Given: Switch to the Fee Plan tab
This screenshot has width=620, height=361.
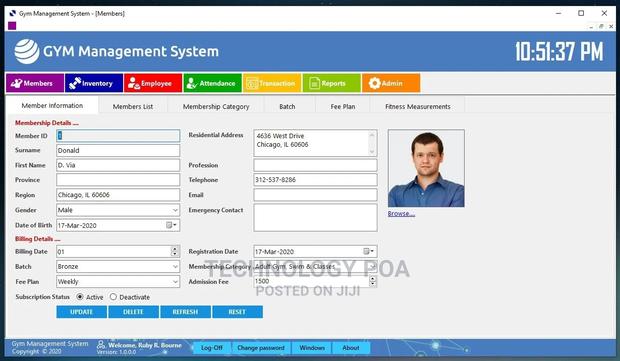Looking at the screenshot, I should [343, 106].
